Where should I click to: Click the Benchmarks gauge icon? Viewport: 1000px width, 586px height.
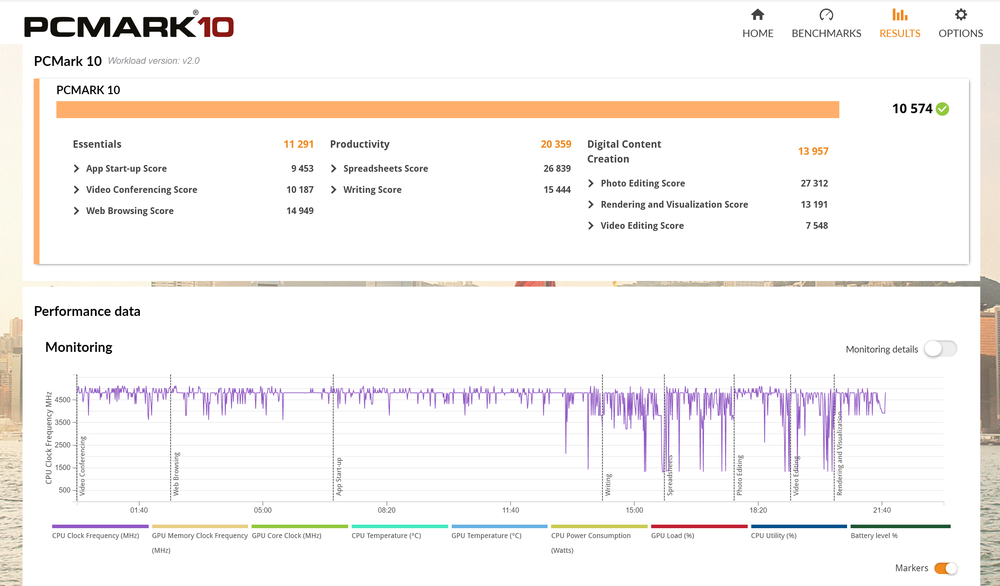[x=826, y=14]
